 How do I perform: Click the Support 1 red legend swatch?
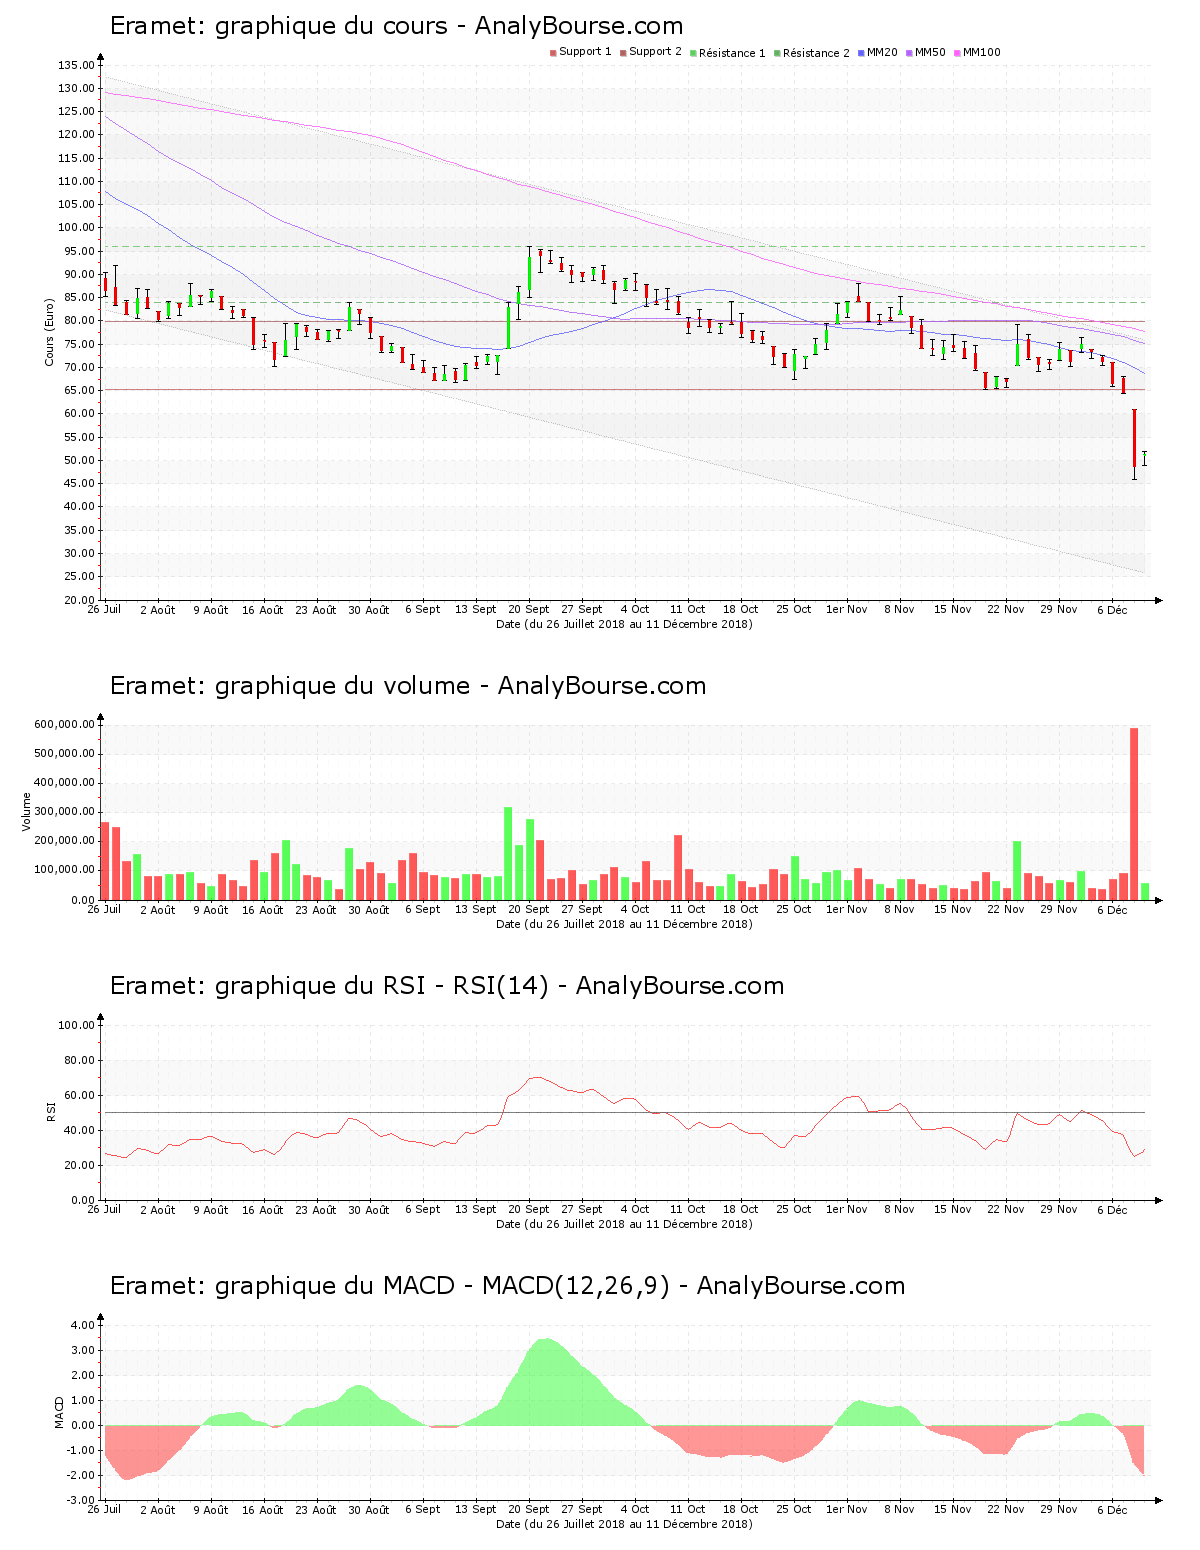tap(553, 53)
